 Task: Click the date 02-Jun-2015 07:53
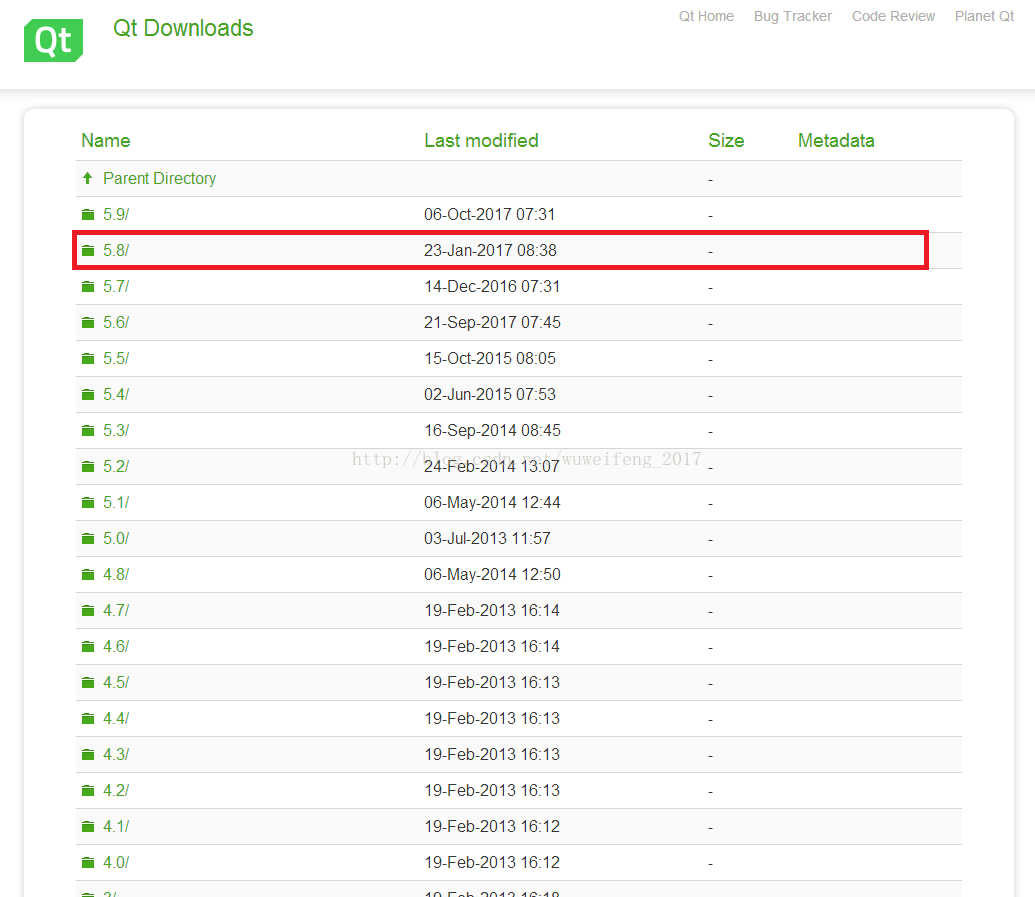coord(490,394)
